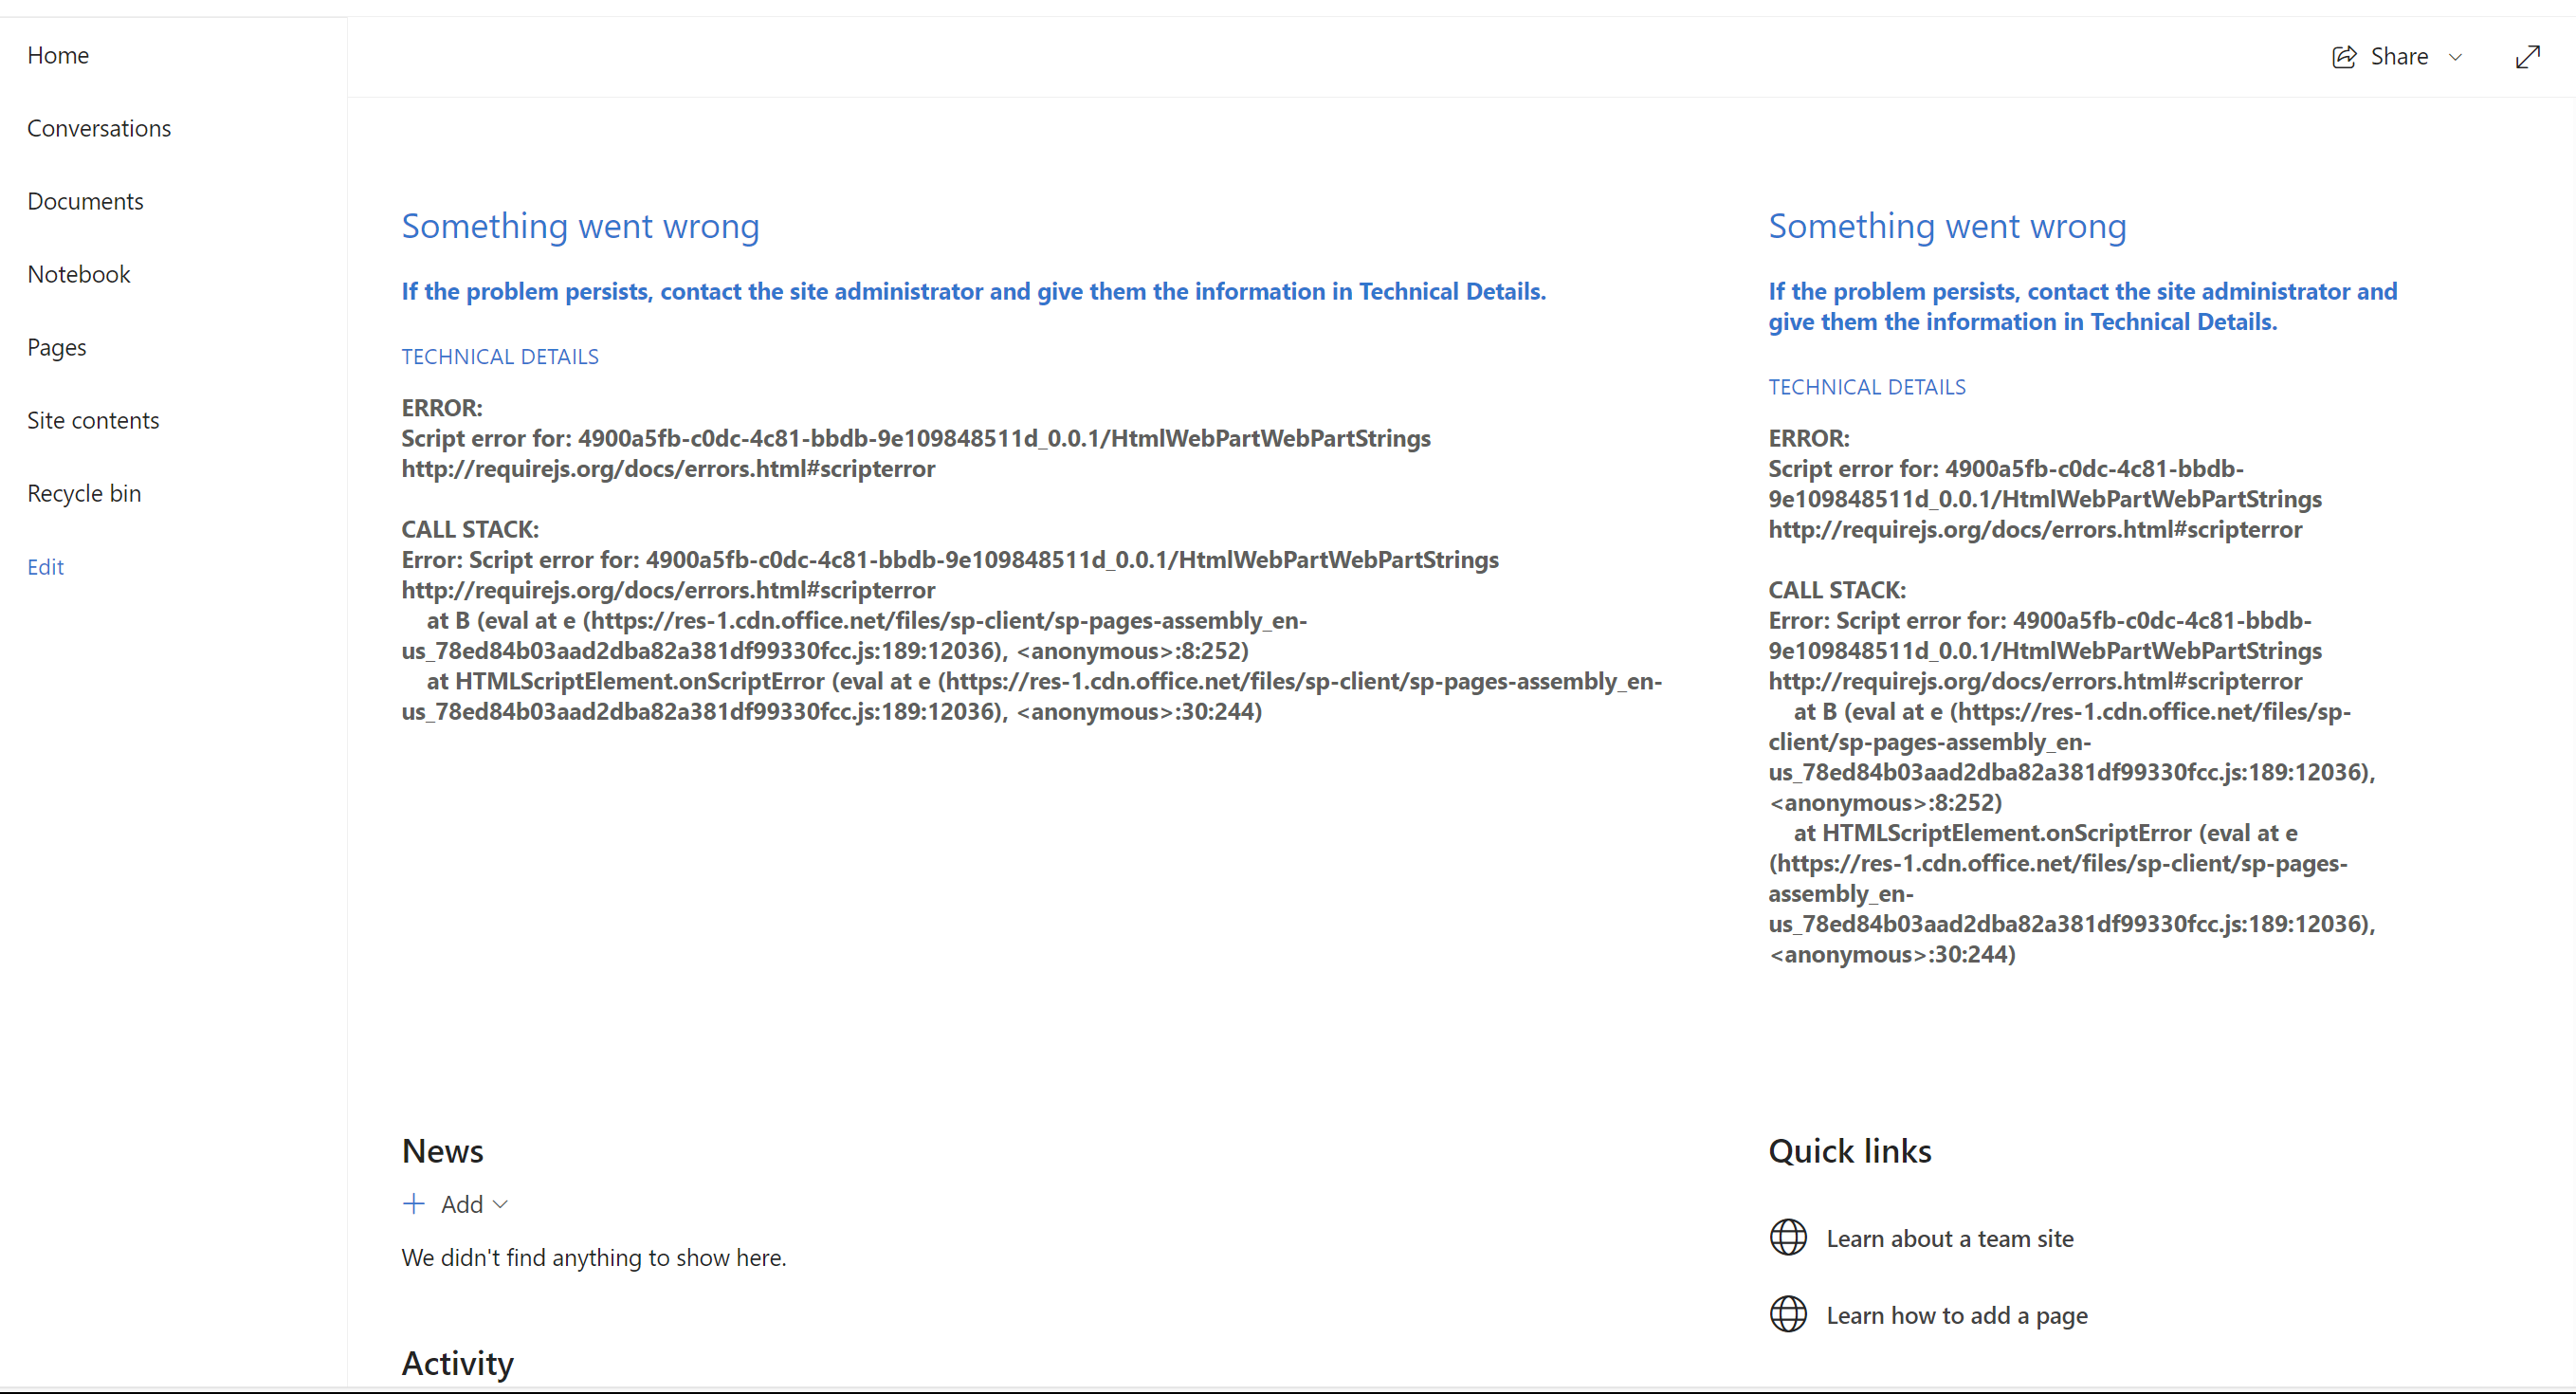Click the right CALL STACK: label
Screen dimensions: 2576x1394
click(1837, 590)
